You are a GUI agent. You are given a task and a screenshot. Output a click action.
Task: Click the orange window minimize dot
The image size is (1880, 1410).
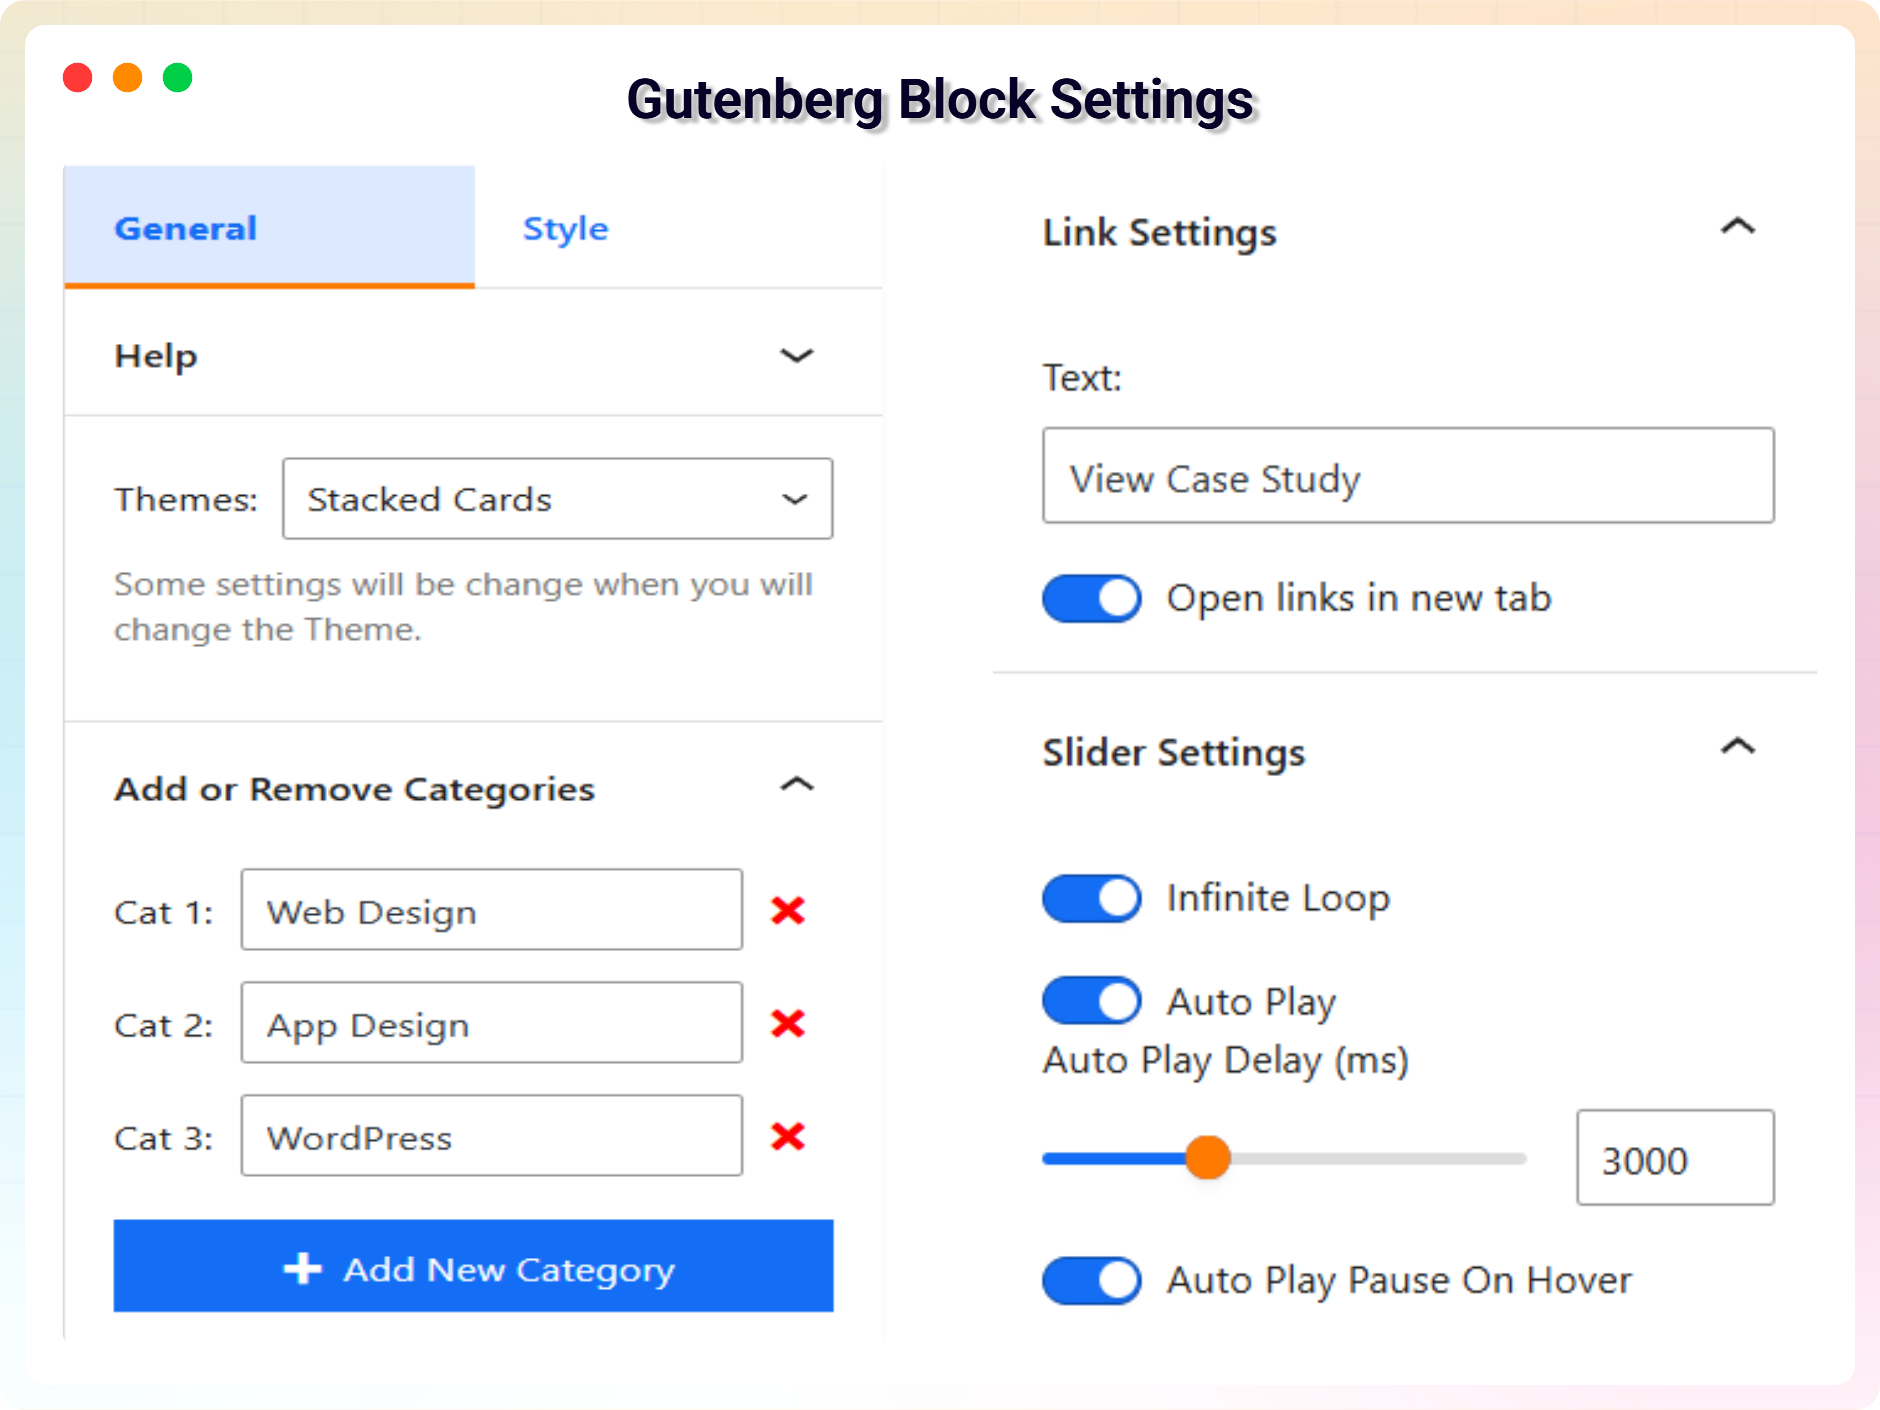click(x=128, y=78)
